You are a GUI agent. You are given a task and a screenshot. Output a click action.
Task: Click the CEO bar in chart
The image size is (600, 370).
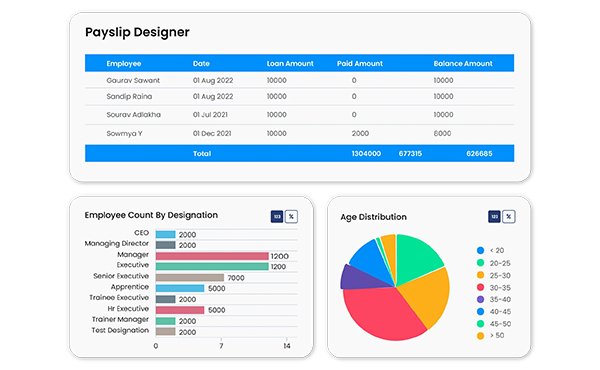pyautogui.click(x=165, y=234)
